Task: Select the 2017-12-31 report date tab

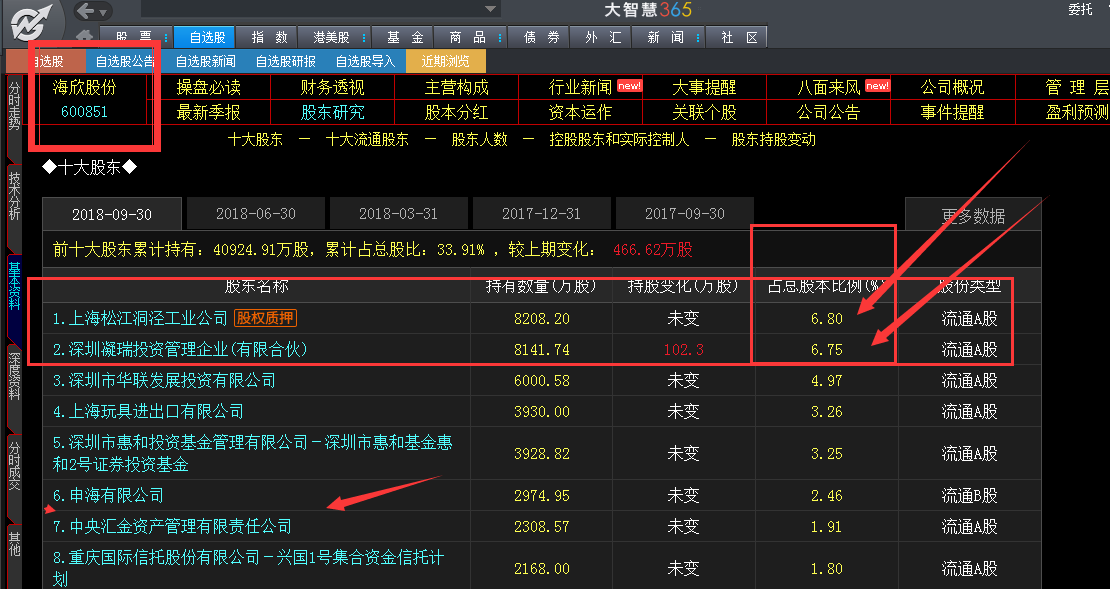Action: click(542, 213)
